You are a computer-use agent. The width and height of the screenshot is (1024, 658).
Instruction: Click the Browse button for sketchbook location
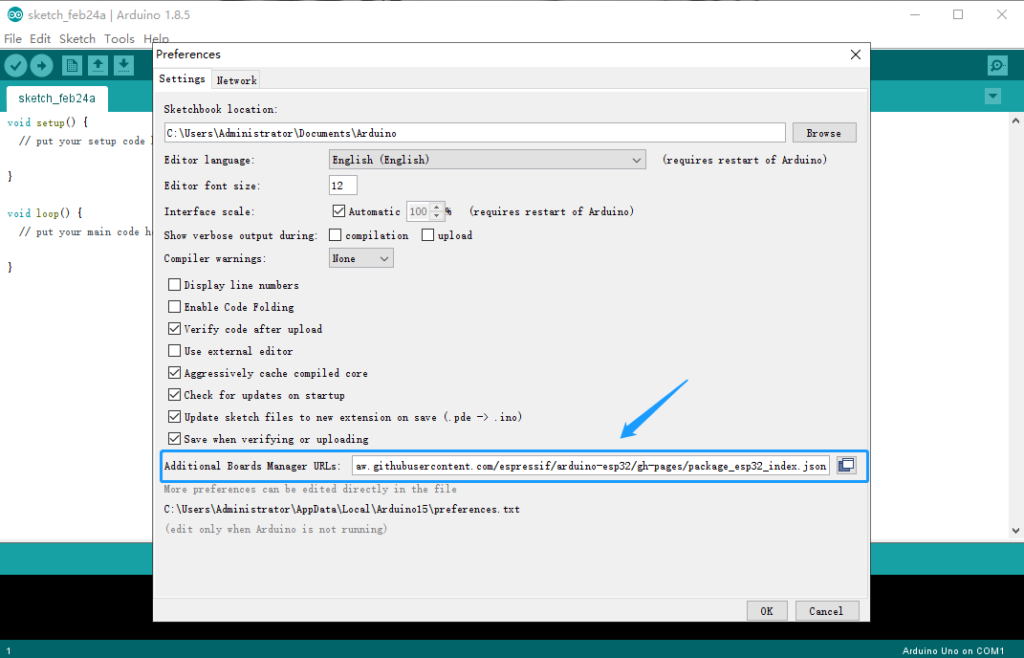pos(823,132)
